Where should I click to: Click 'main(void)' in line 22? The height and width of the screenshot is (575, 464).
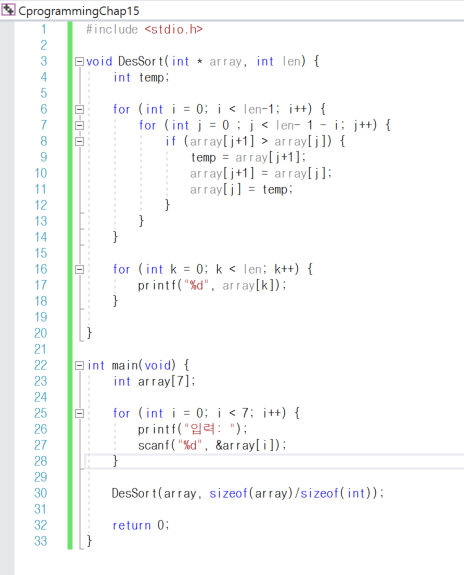(x=144, y=366)
